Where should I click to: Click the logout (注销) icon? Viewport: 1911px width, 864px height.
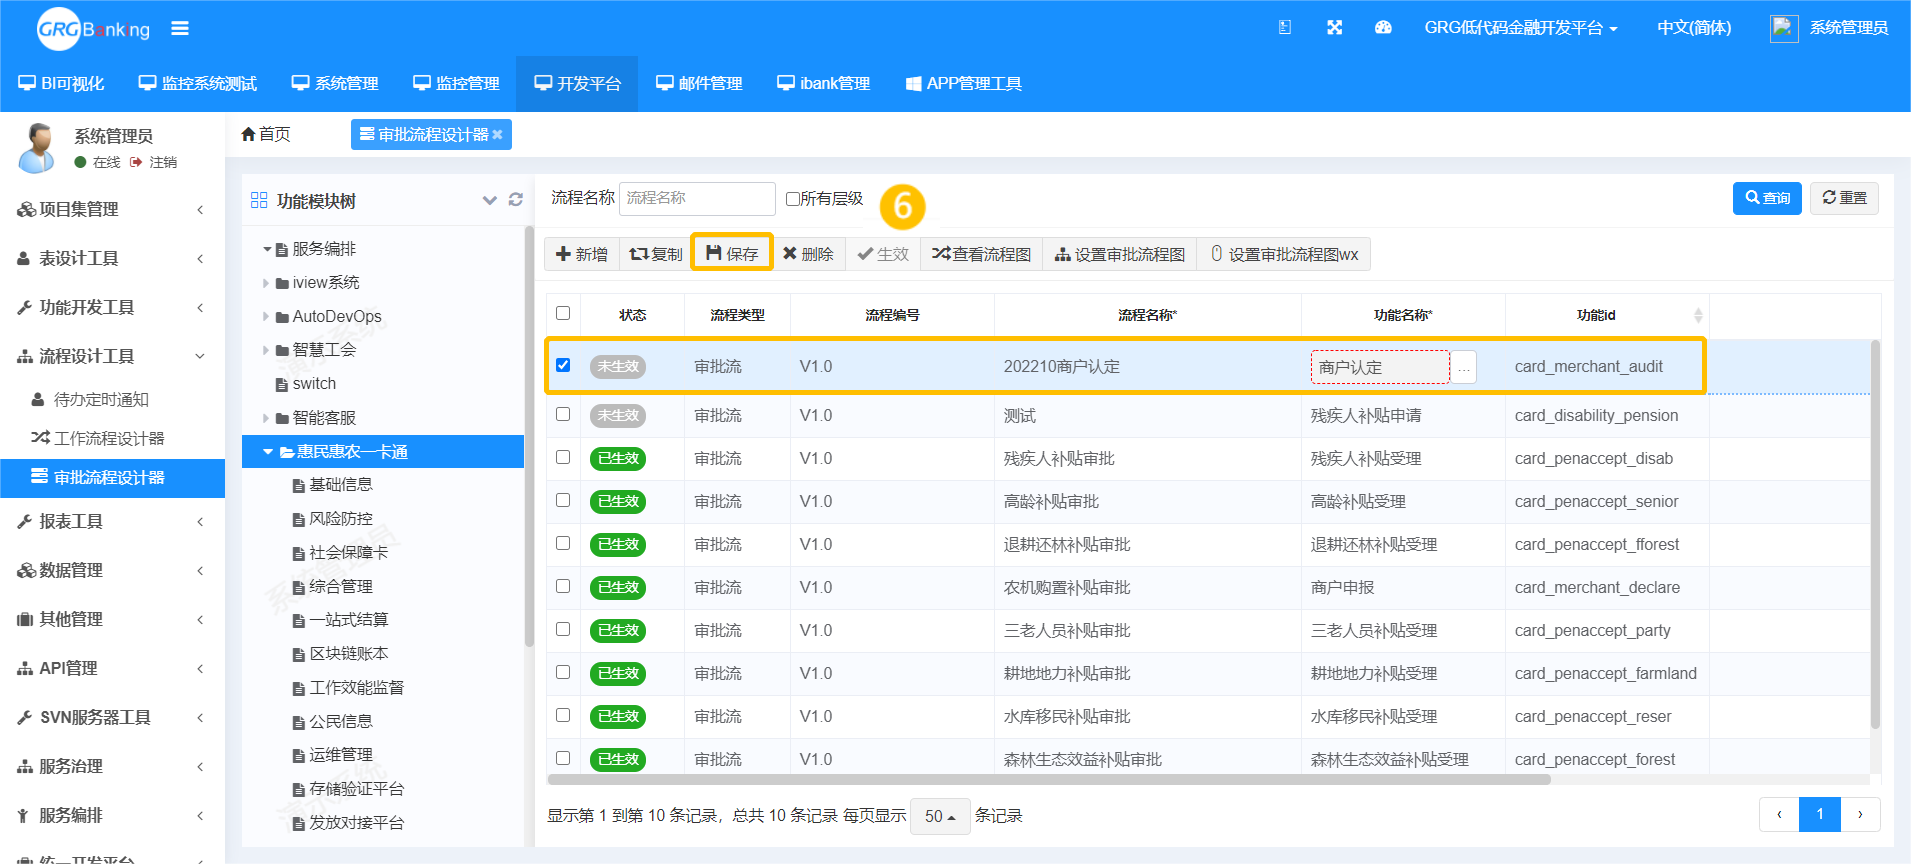tap(136, 162)
